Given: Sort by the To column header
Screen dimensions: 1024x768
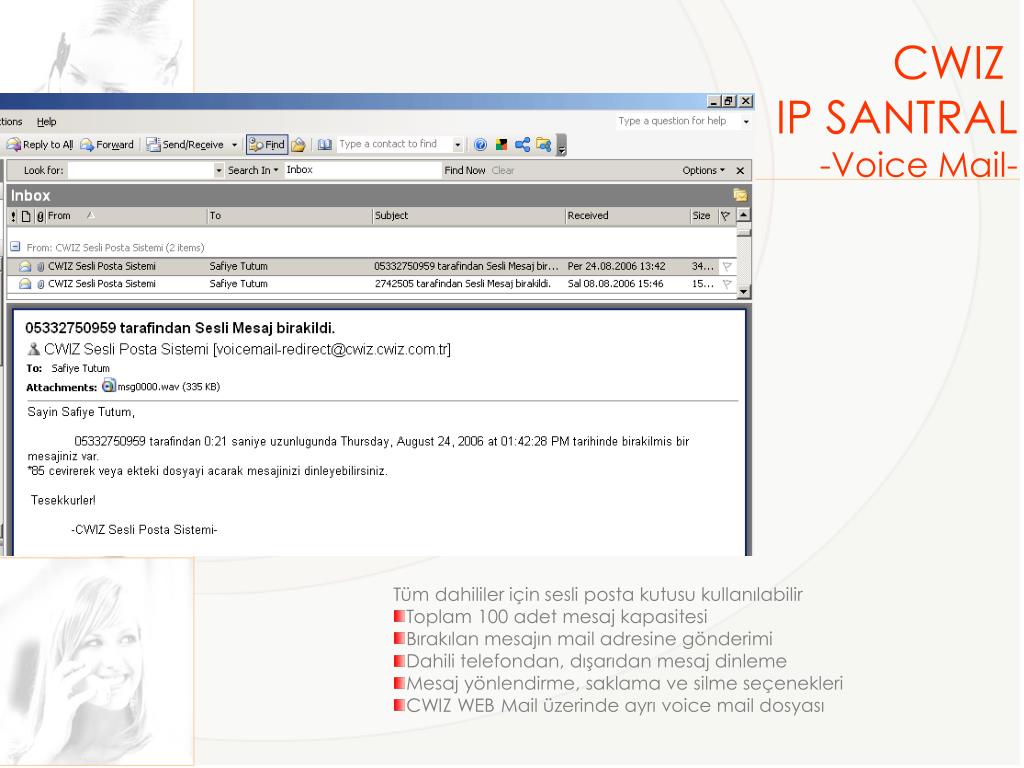Looking at the screenshot, I should (x=289, y=216).
